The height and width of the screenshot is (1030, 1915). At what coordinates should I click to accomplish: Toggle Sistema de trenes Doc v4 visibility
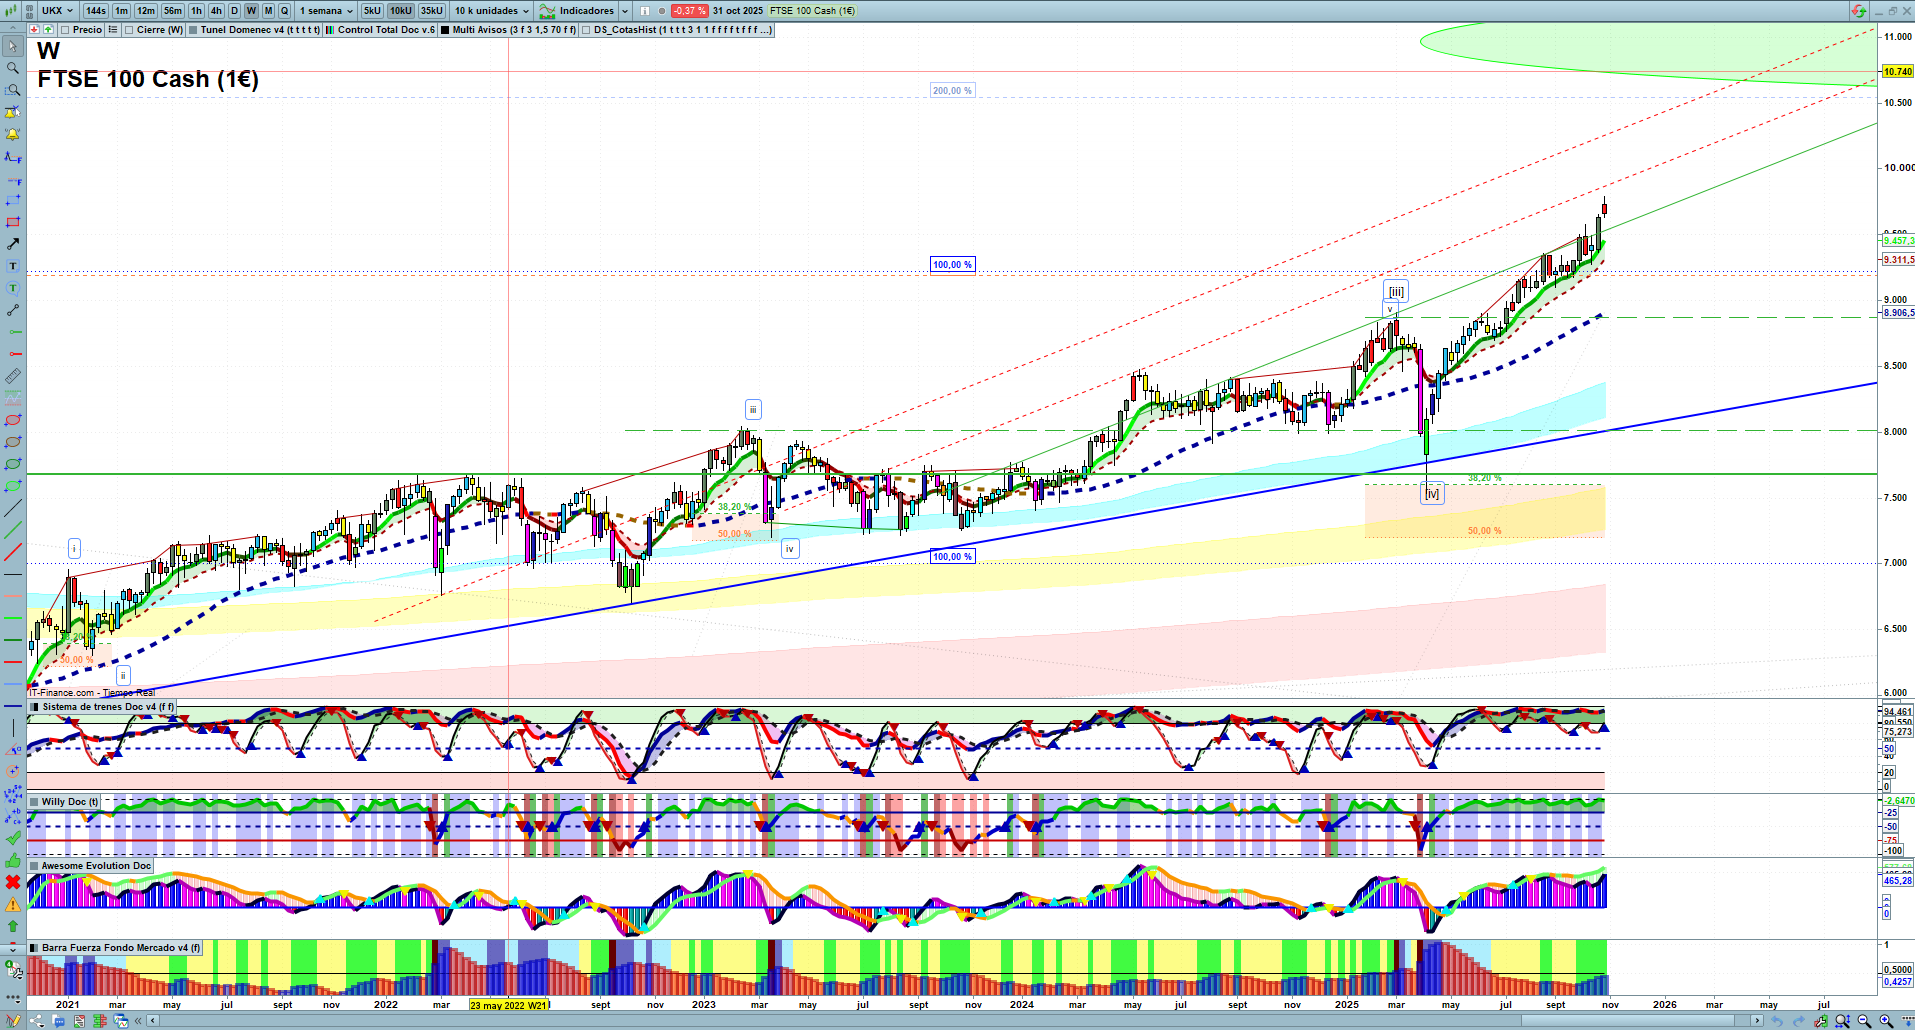point(34,707)
